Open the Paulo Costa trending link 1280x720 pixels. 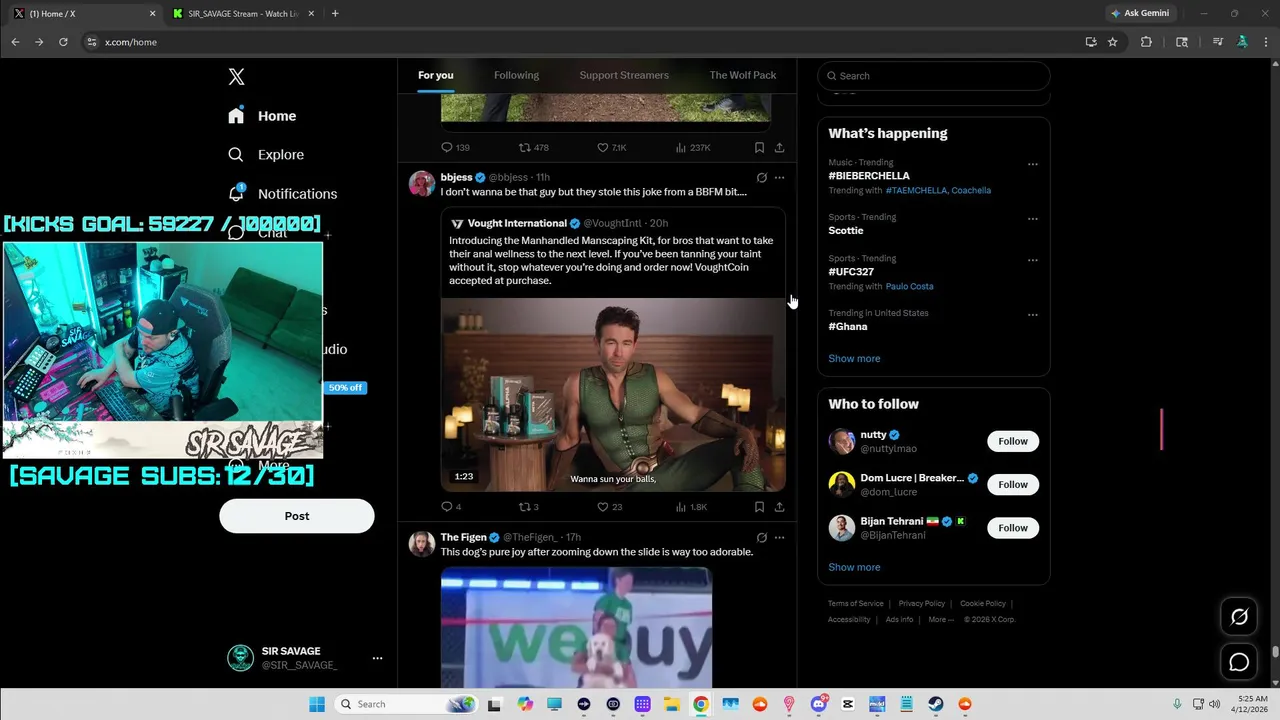tap(909, 287)
